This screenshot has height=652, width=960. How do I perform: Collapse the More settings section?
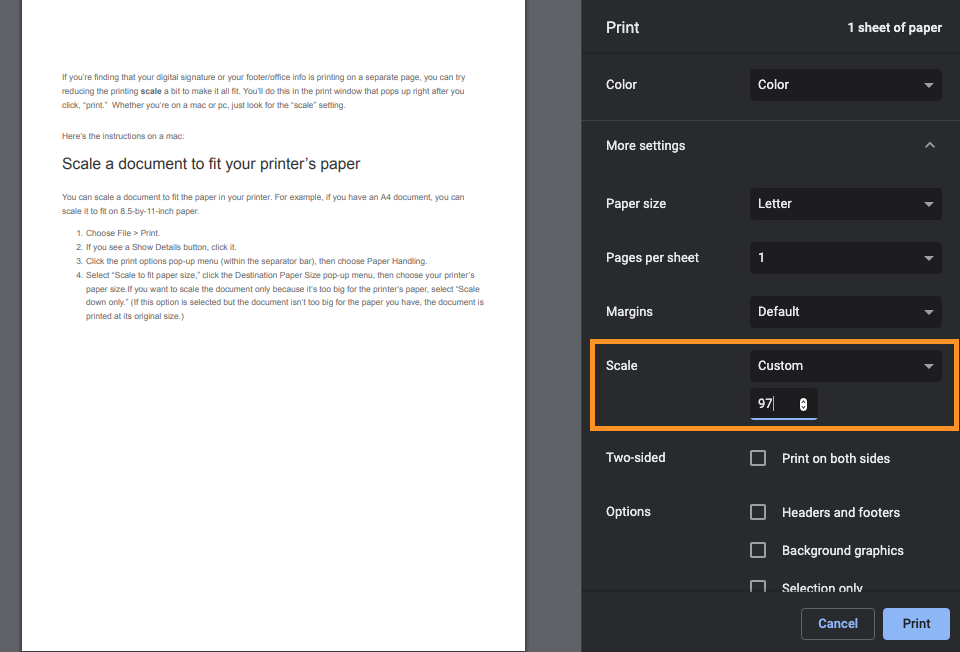tap(929, 145)
